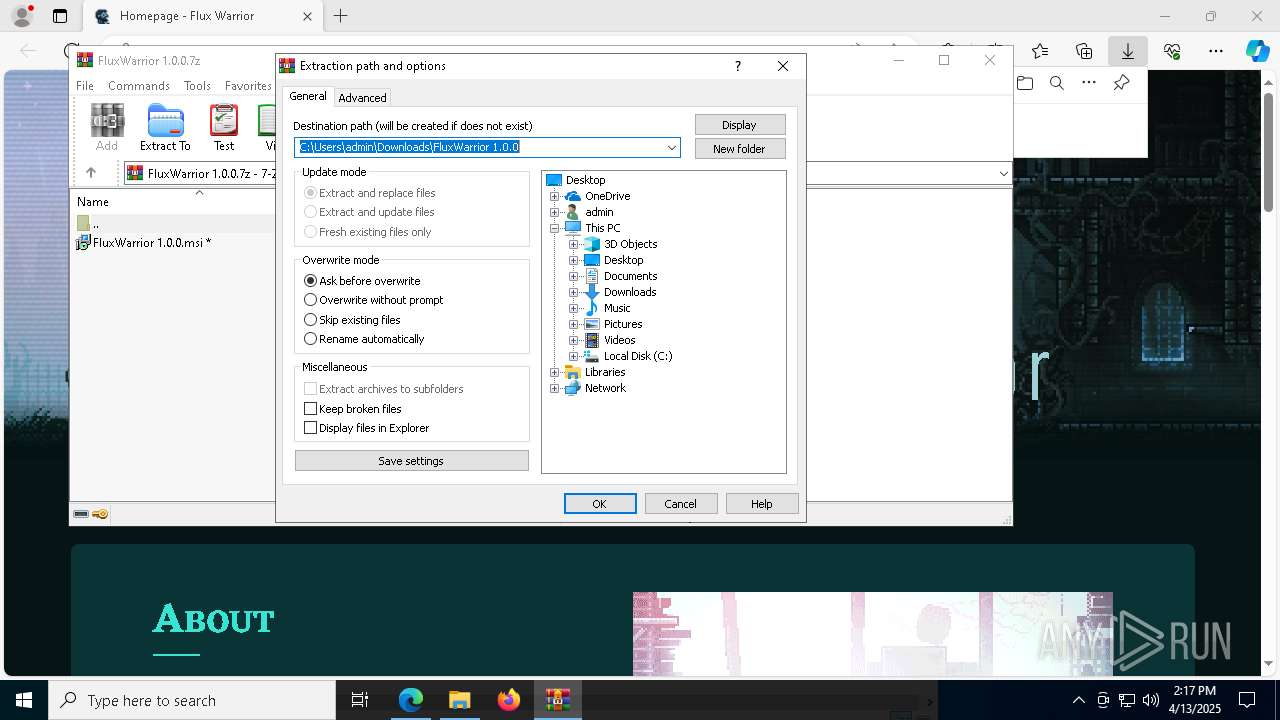Expand the 3D Objects tree node
The height and width of the screenshot is (720, 1280).
(x=574, y=244)
